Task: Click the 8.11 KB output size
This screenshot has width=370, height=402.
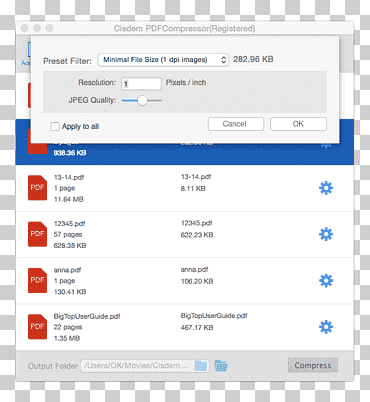Action: [x=193, y=189]
